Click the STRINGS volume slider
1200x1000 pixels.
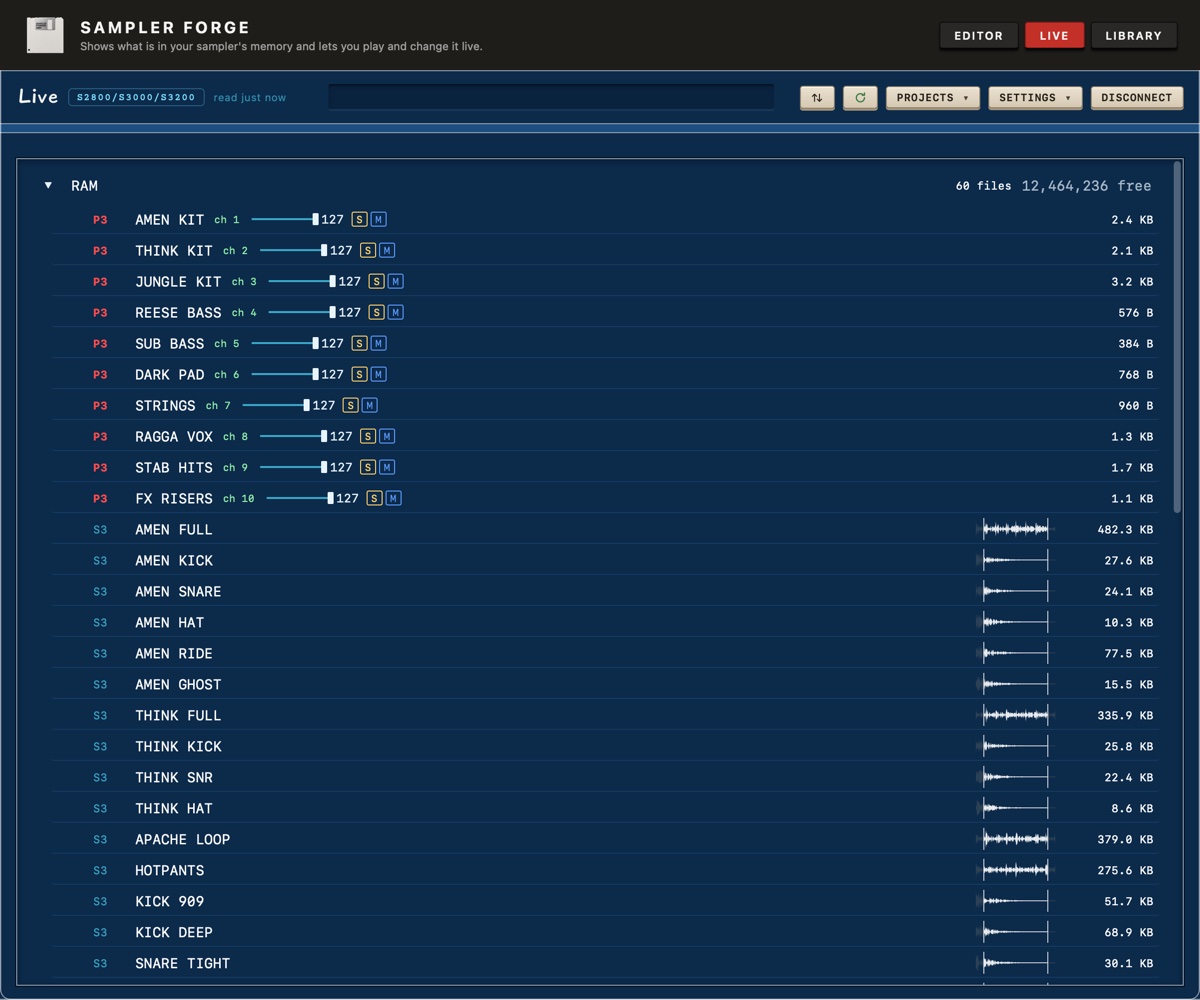(x=276, y=405)
